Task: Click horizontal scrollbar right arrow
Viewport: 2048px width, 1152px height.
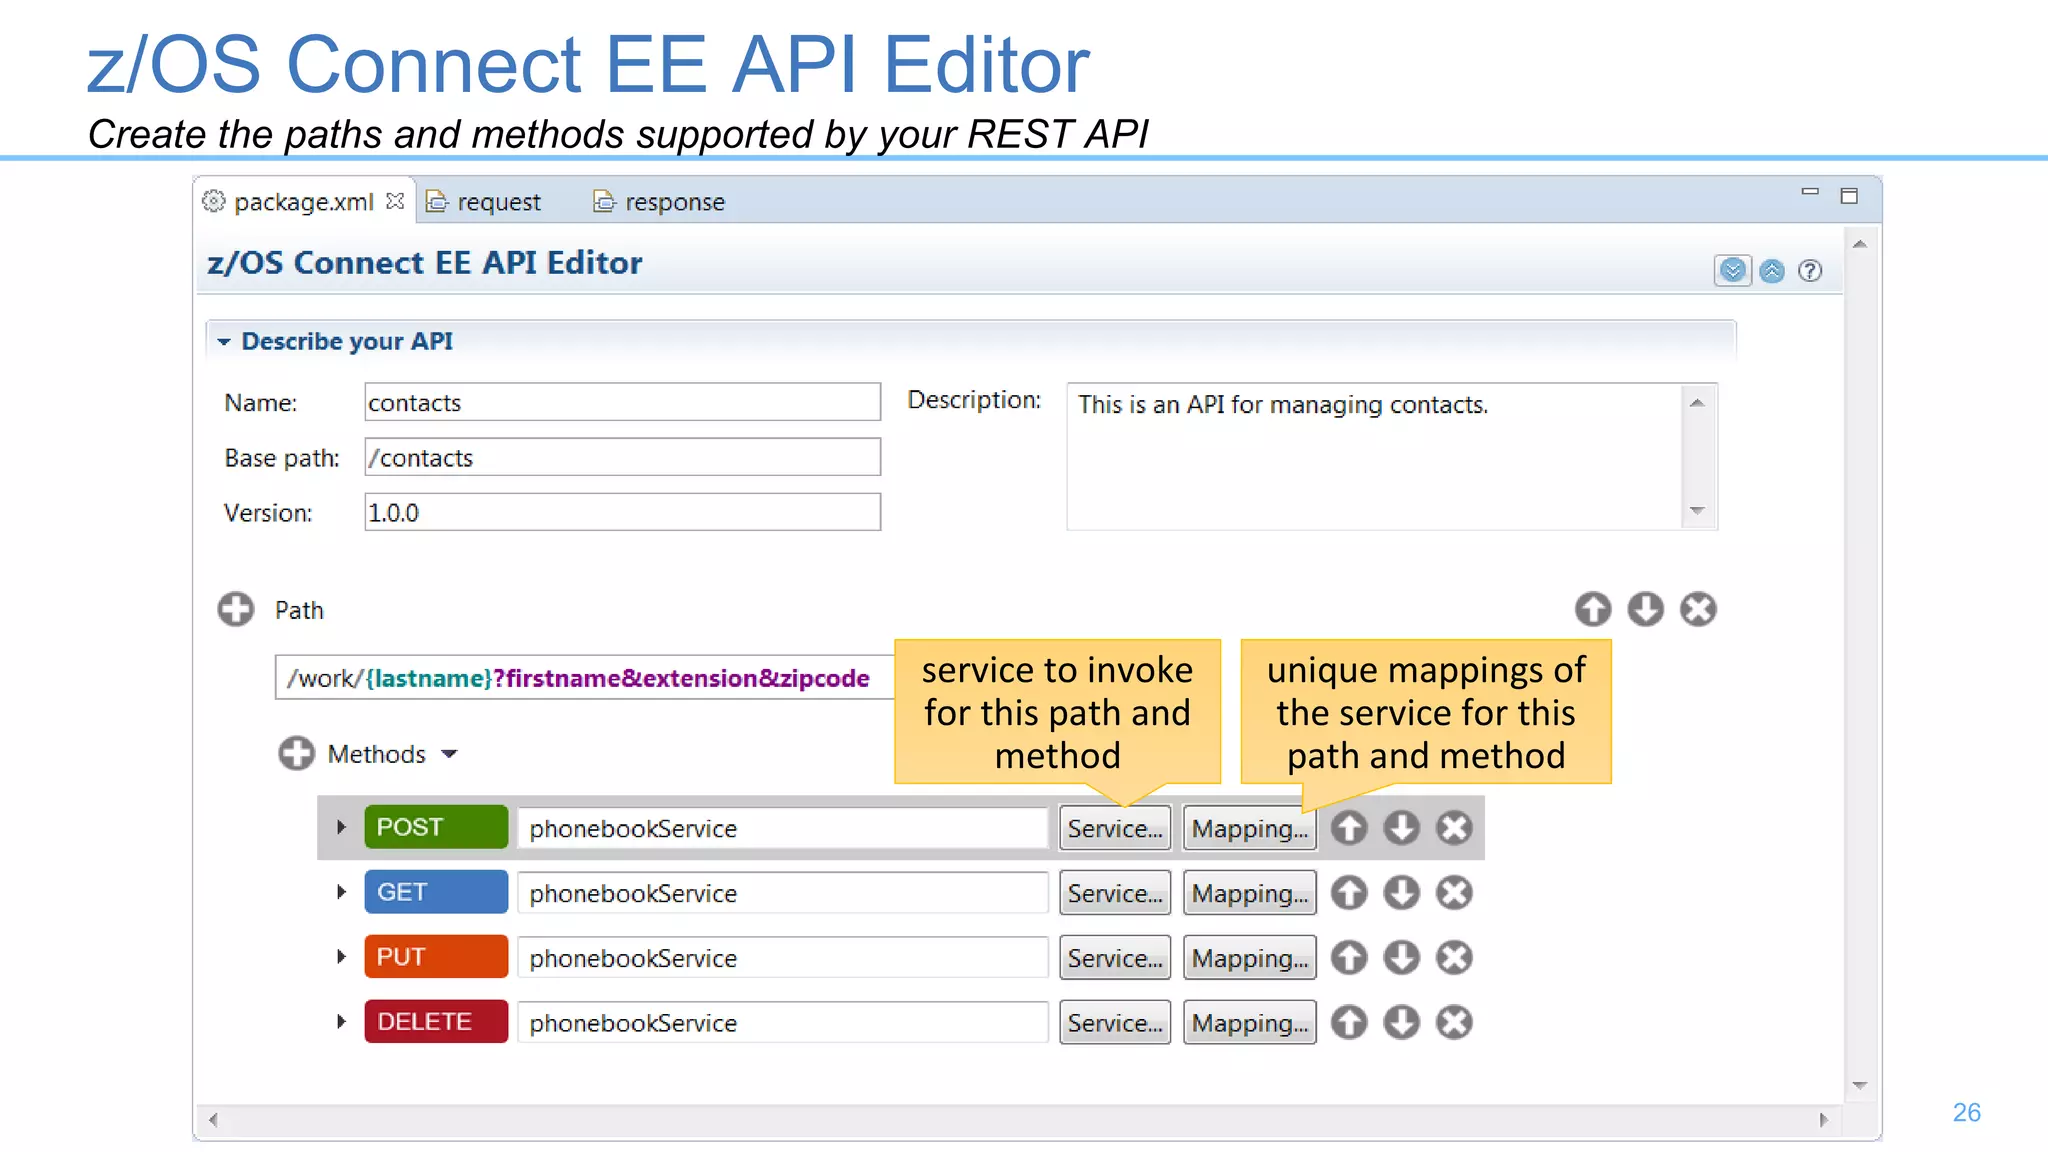Action: tap(1824, 1120)
